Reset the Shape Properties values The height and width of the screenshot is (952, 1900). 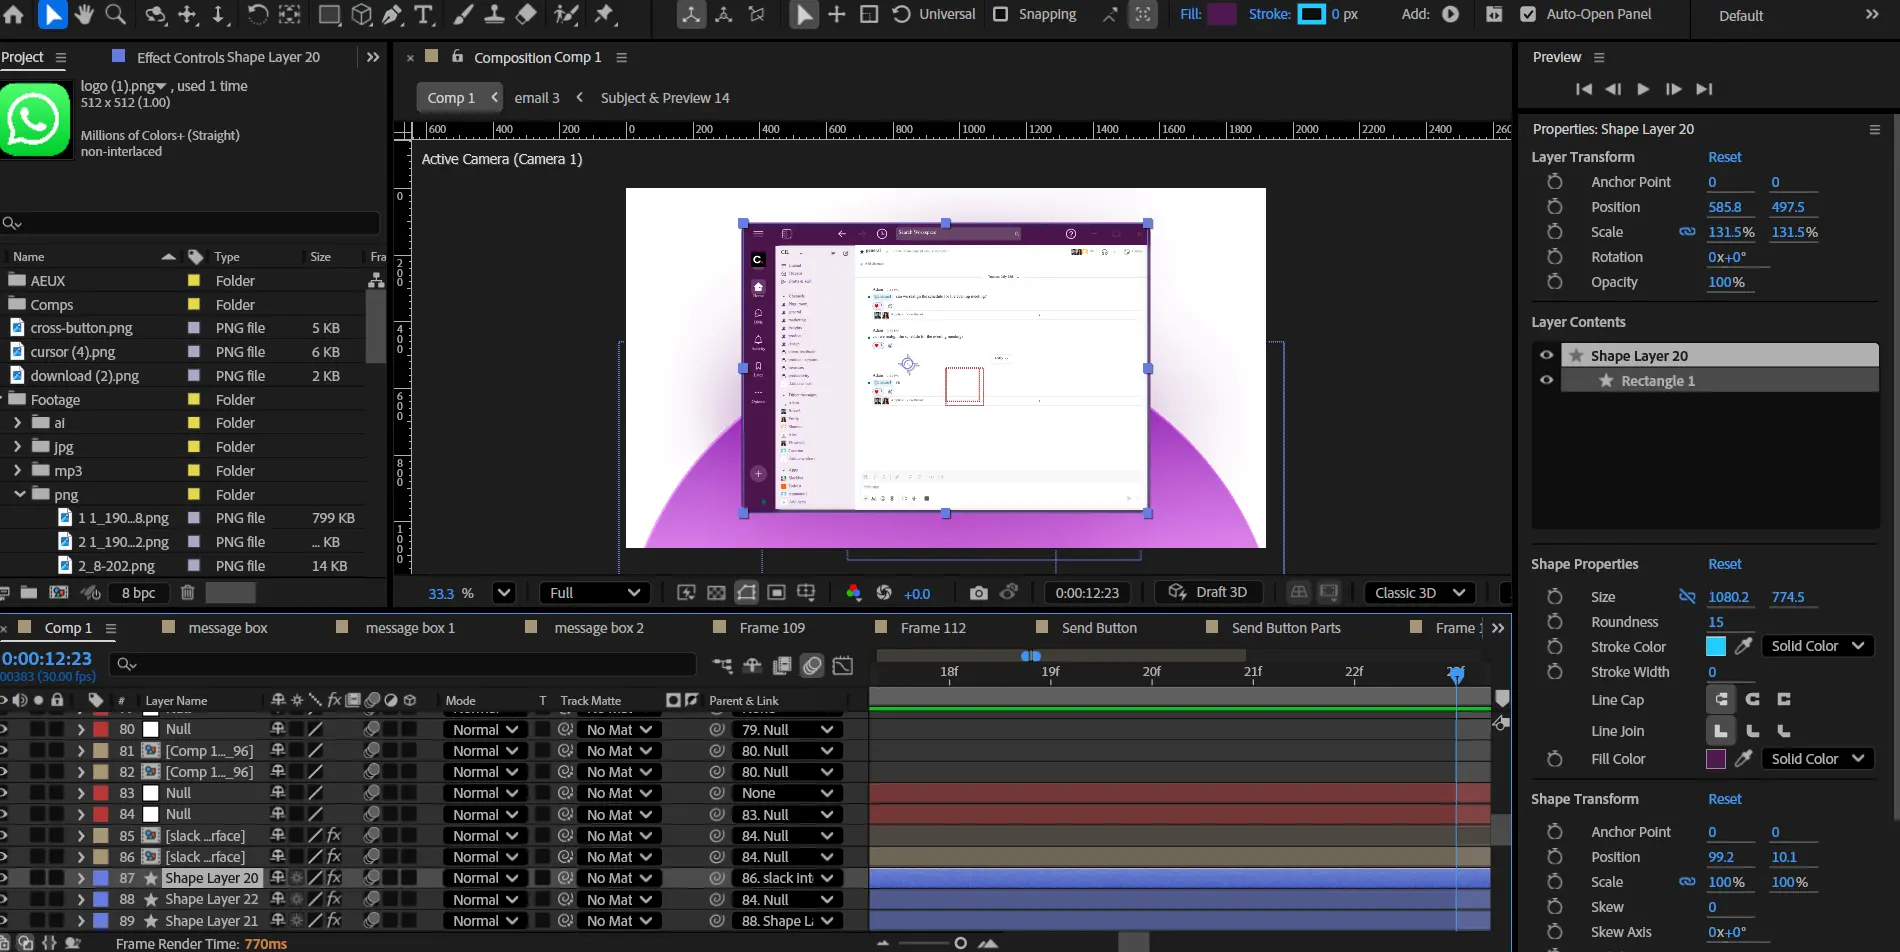[x=1724, y=564]
